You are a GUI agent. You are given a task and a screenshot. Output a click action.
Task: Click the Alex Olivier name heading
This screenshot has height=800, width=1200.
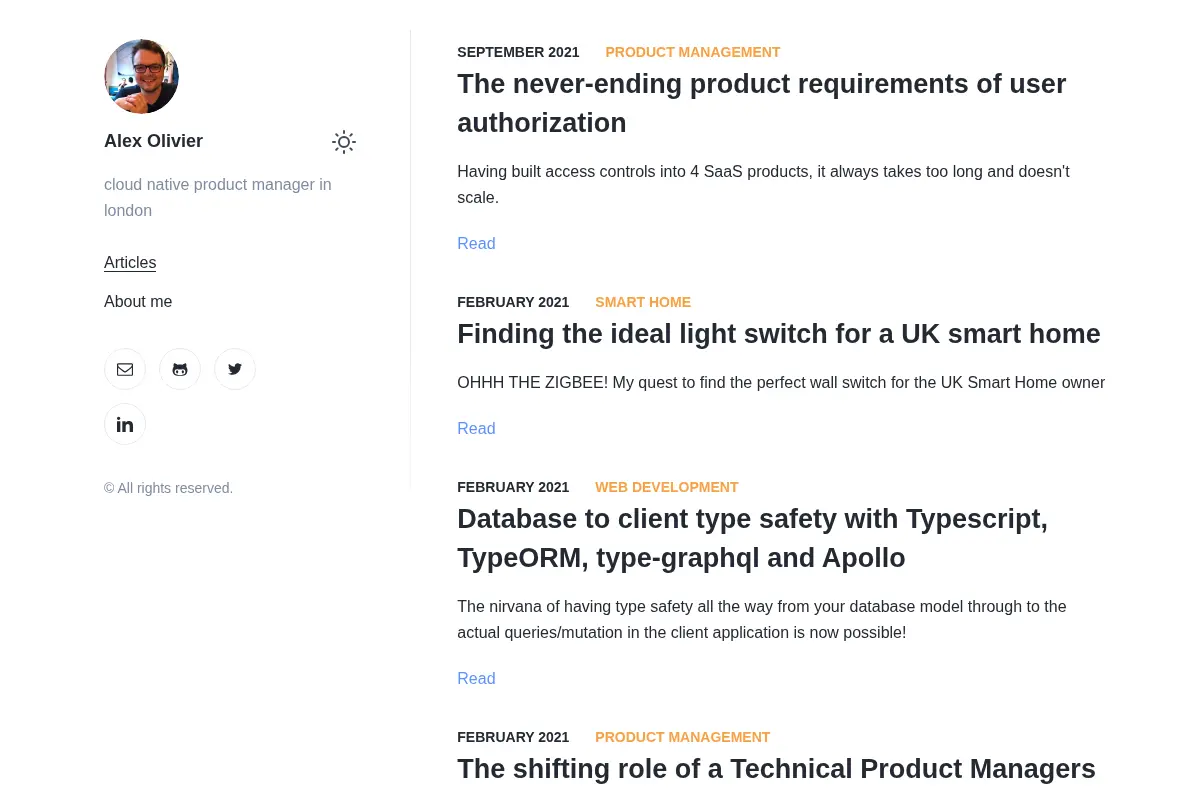click(x=153, y=141)
